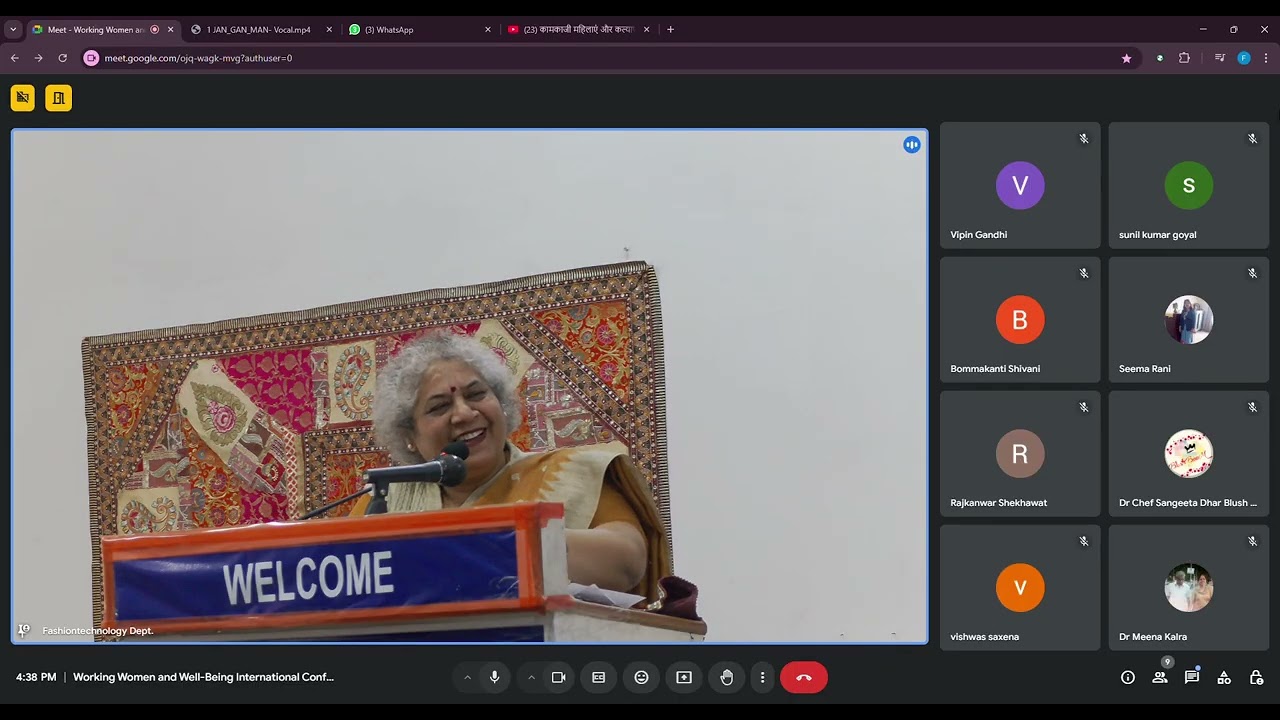Screen dimensions: 1280x720
Task: Open the Activities panel icon
Action: coord(1224,677)
